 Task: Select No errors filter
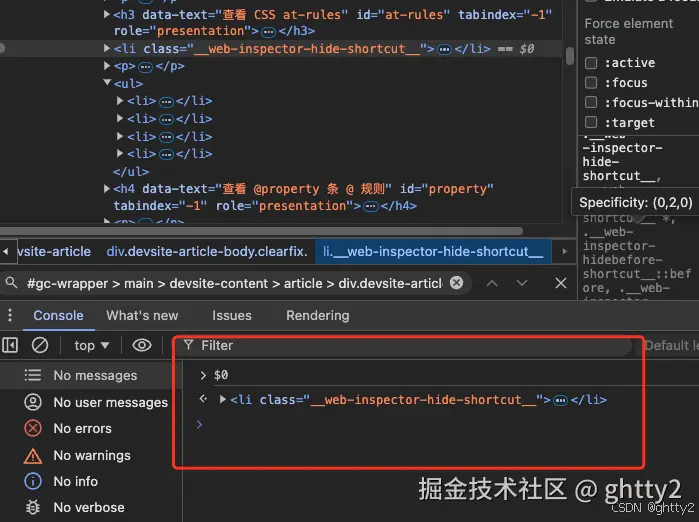(89, 428)
